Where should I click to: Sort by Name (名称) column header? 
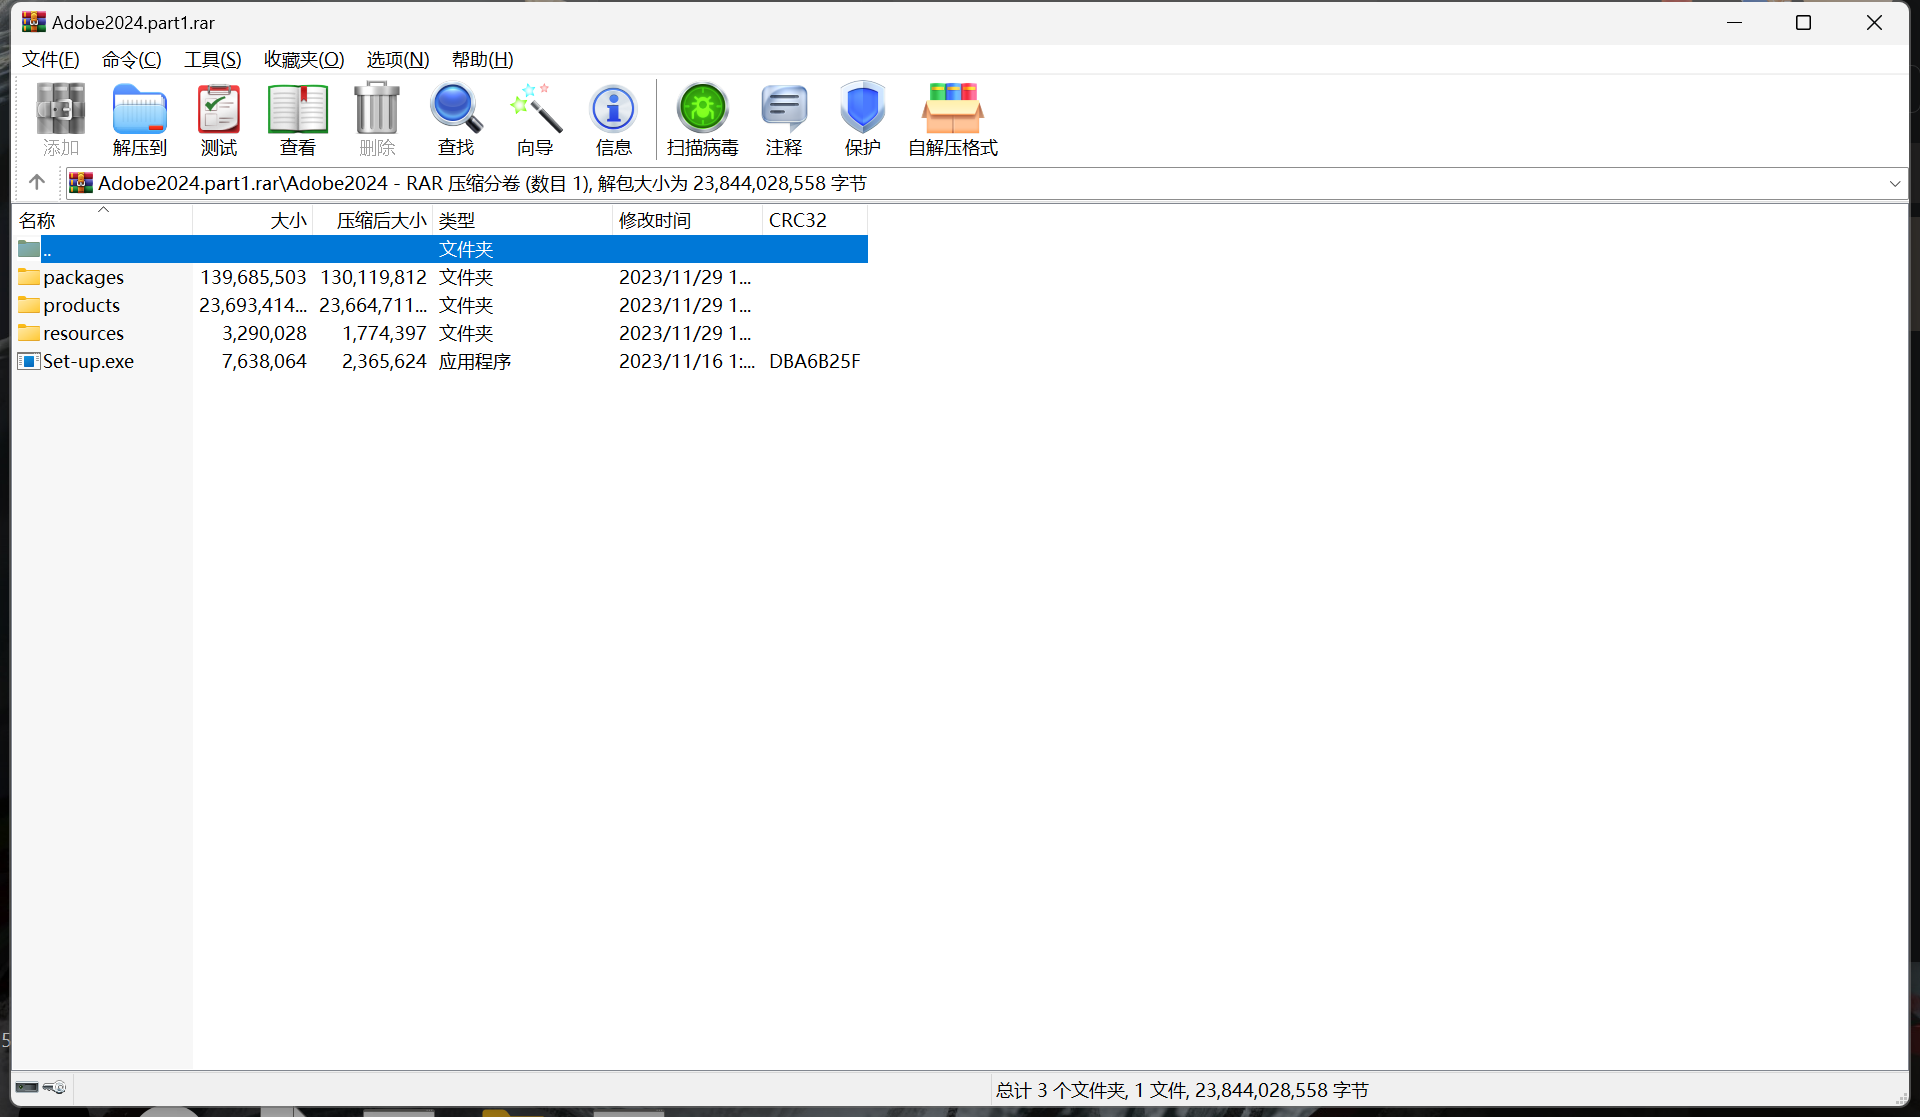[x=102, y=220]
